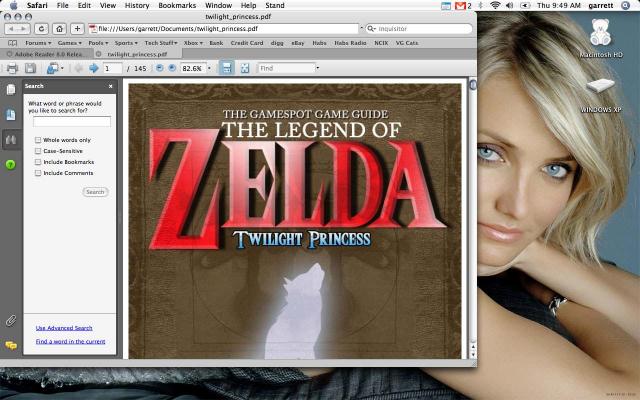Reload the page in Safari
This screenshot has width=640, height=400.
[41, 29]
